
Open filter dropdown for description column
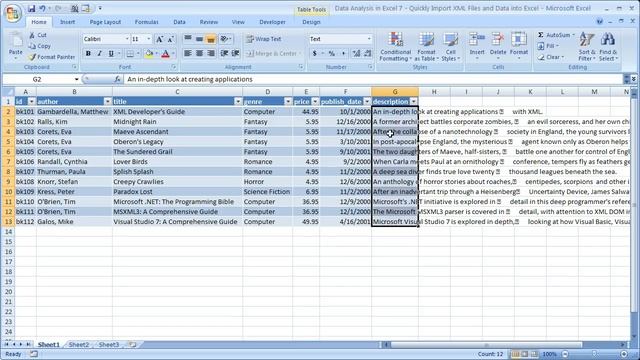pos(413,102)
